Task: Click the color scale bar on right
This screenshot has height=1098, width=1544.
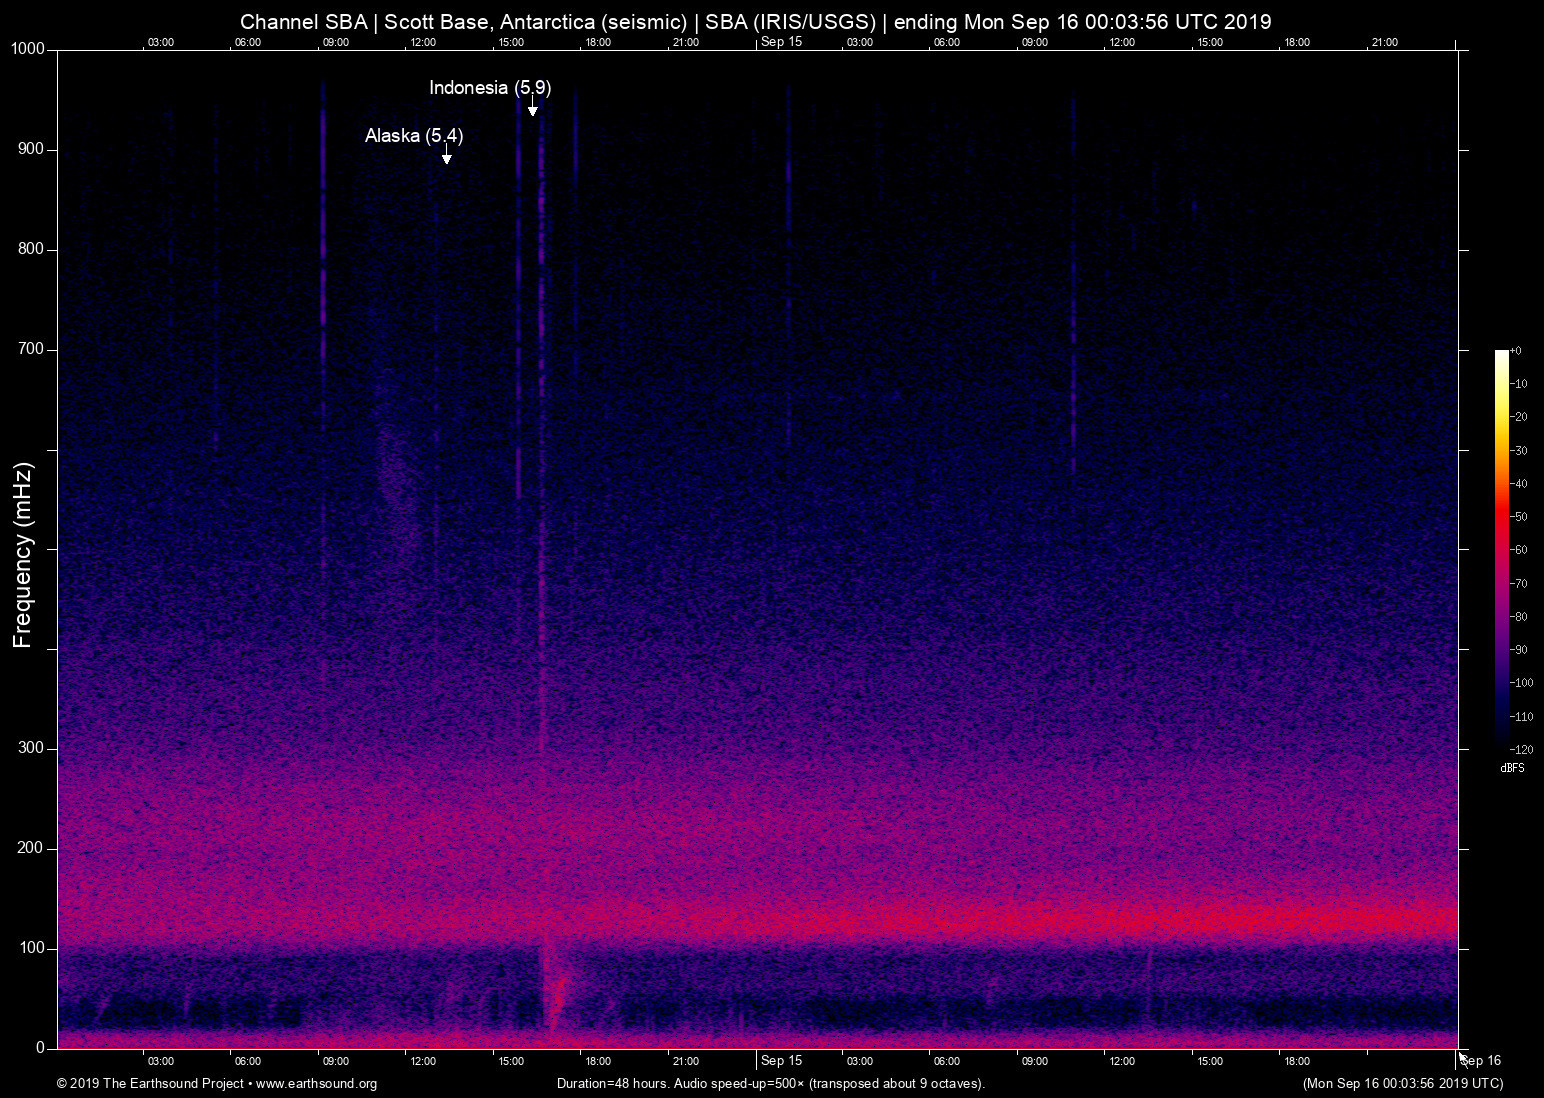Action: [x=1501, y=548]
